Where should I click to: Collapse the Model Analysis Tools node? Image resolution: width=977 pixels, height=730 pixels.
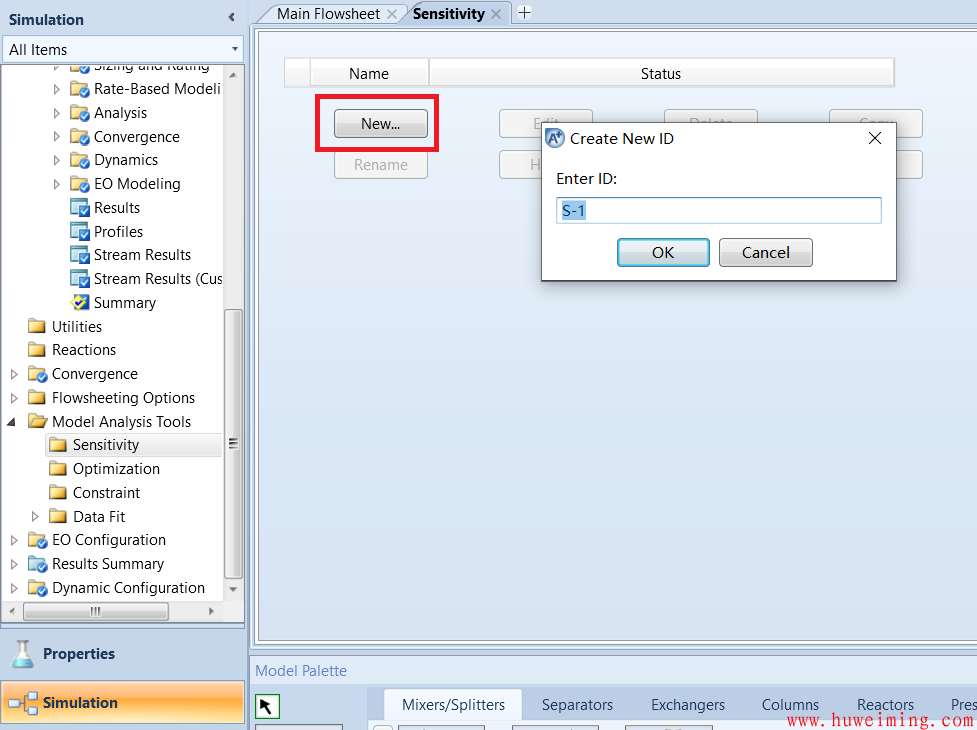[13, 422]
